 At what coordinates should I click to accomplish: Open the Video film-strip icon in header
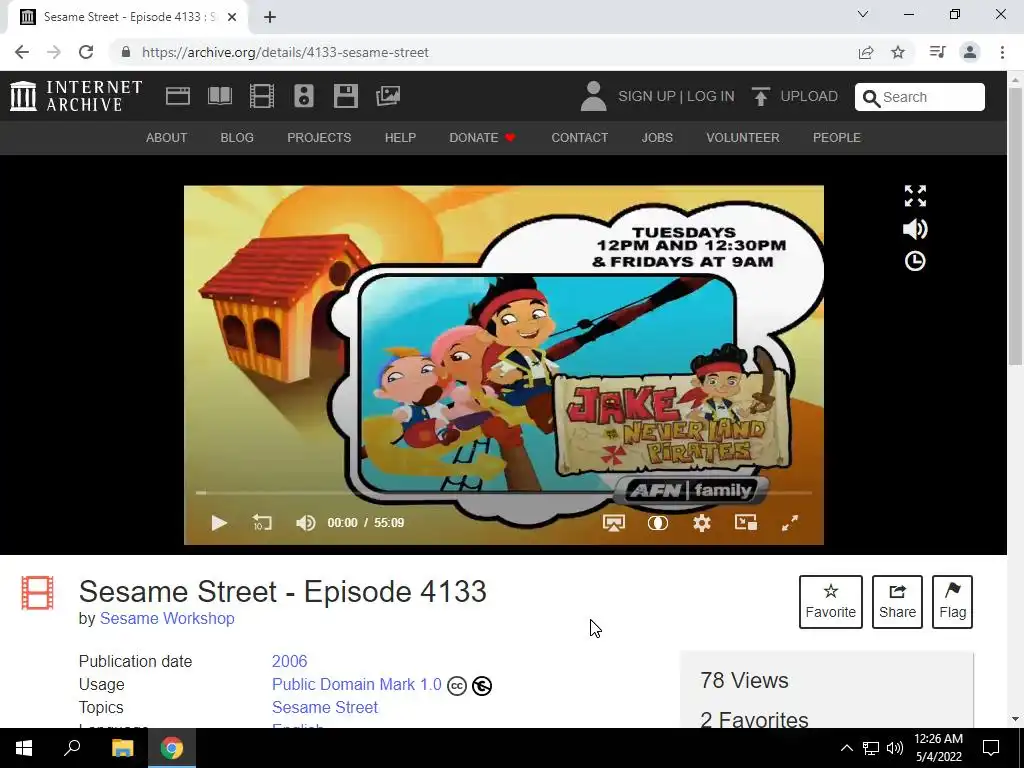(x=262, y=96)
